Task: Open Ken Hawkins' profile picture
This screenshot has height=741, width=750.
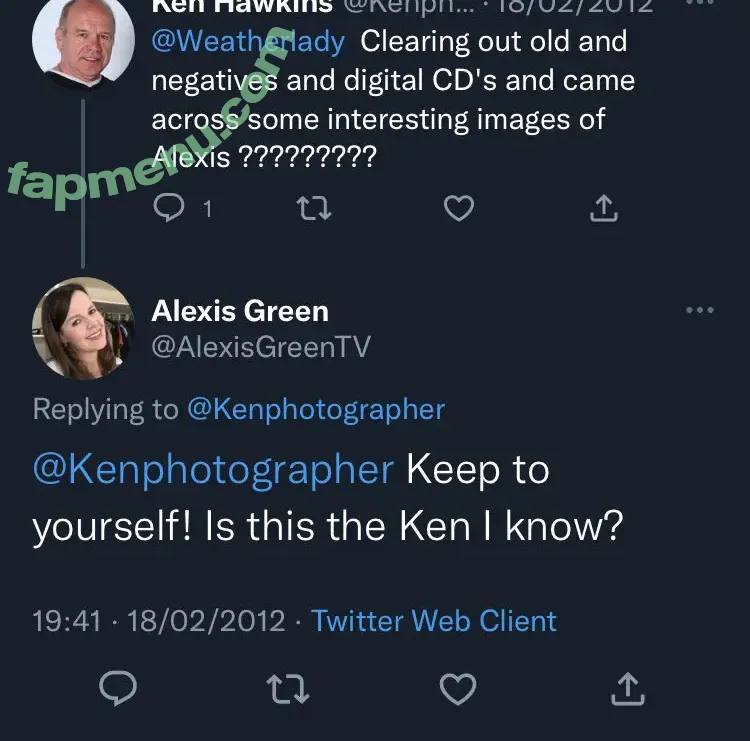Action: point(83,38)
